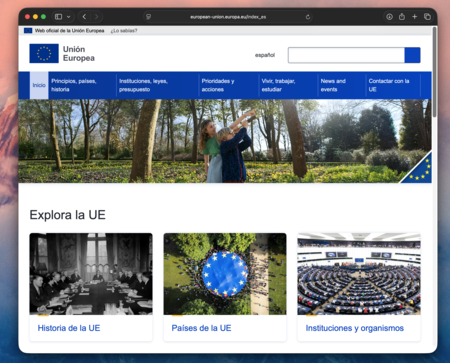
Task: Open "Contactar con la UE" menu
Action: coord(389,85)
